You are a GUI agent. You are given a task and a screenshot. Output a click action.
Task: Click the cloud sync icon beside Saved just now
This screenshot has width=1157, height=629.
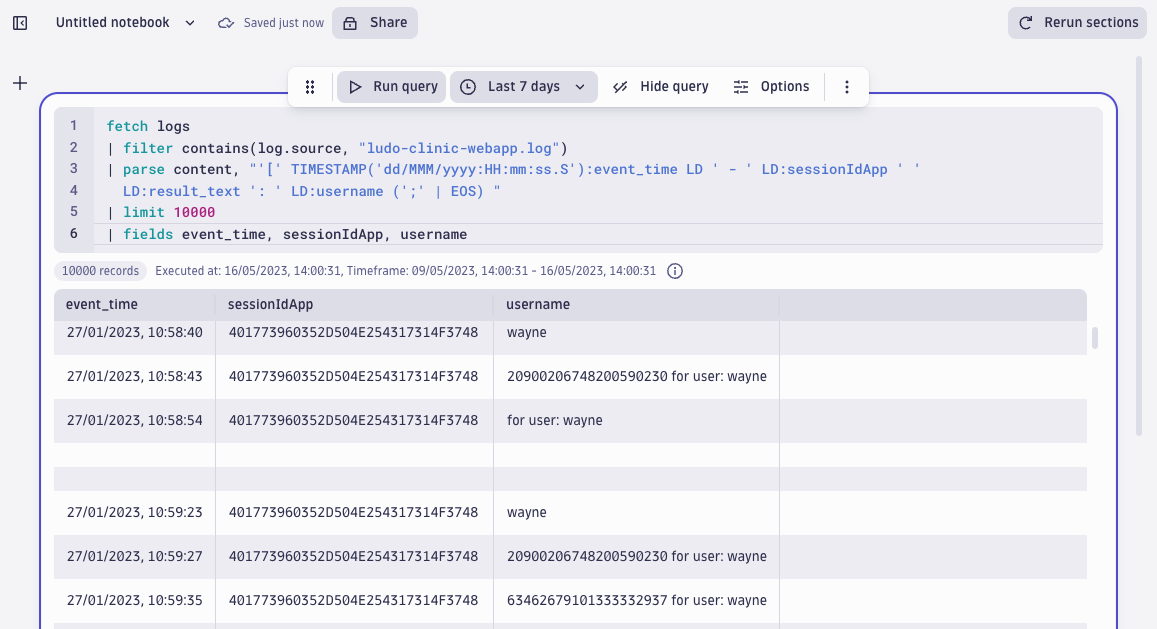225,22
